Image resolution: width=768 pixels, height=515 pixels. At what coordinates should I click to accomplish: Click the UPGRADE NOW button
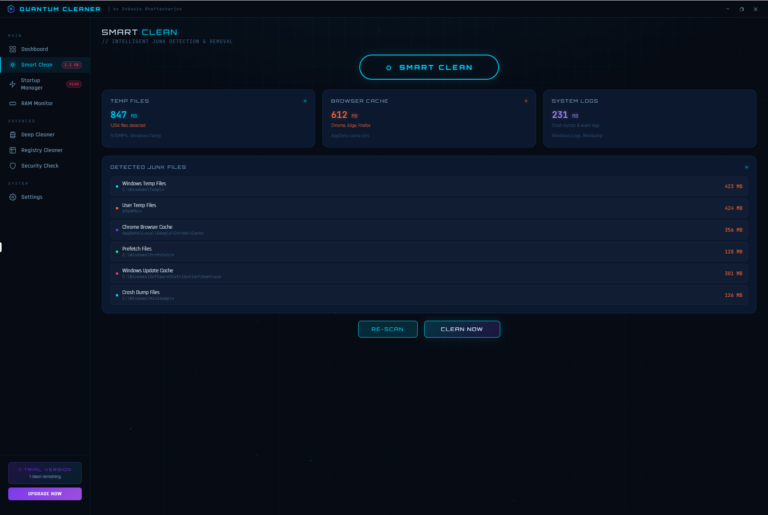(45, 493)
